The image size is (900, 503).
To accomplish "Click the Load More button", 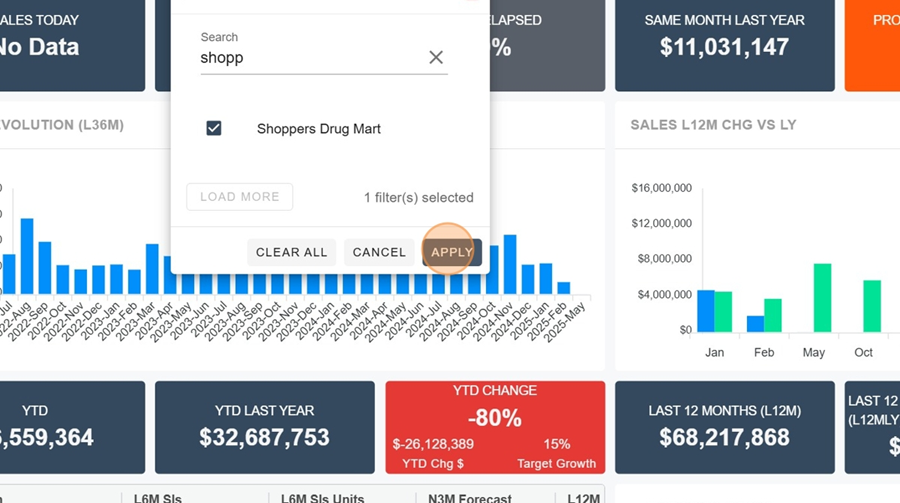I will tap(239, 197).
